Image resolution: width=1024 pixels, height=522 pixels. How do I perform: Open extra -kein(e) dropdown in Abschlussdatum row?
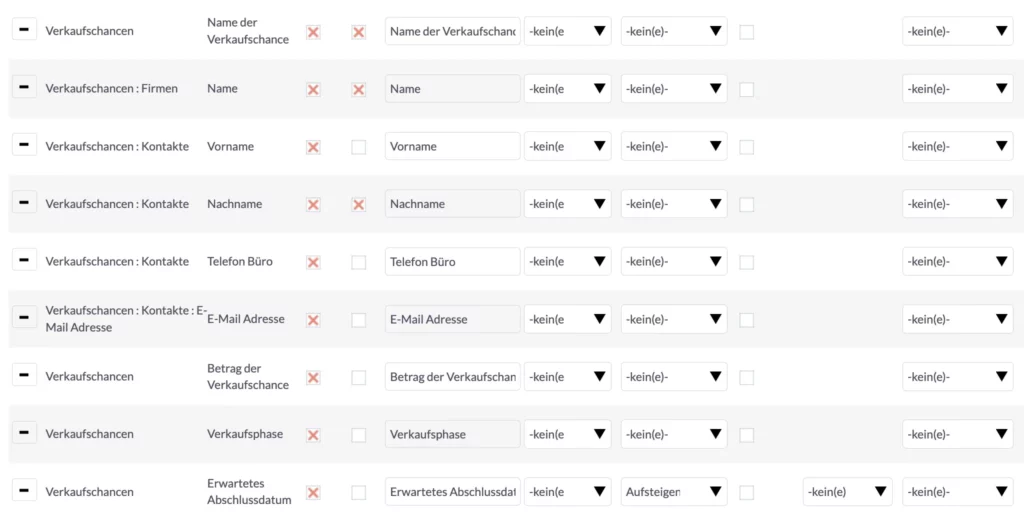(847, 491)
